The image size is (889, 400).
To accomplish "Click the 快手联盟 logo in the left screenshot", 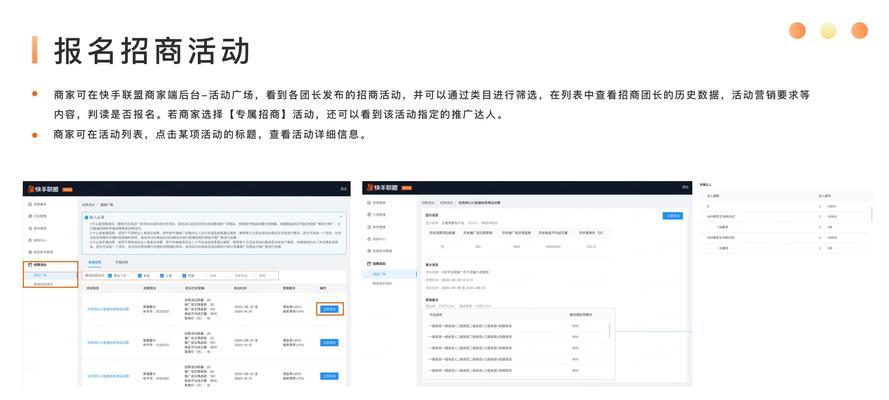I will [45, 189].
